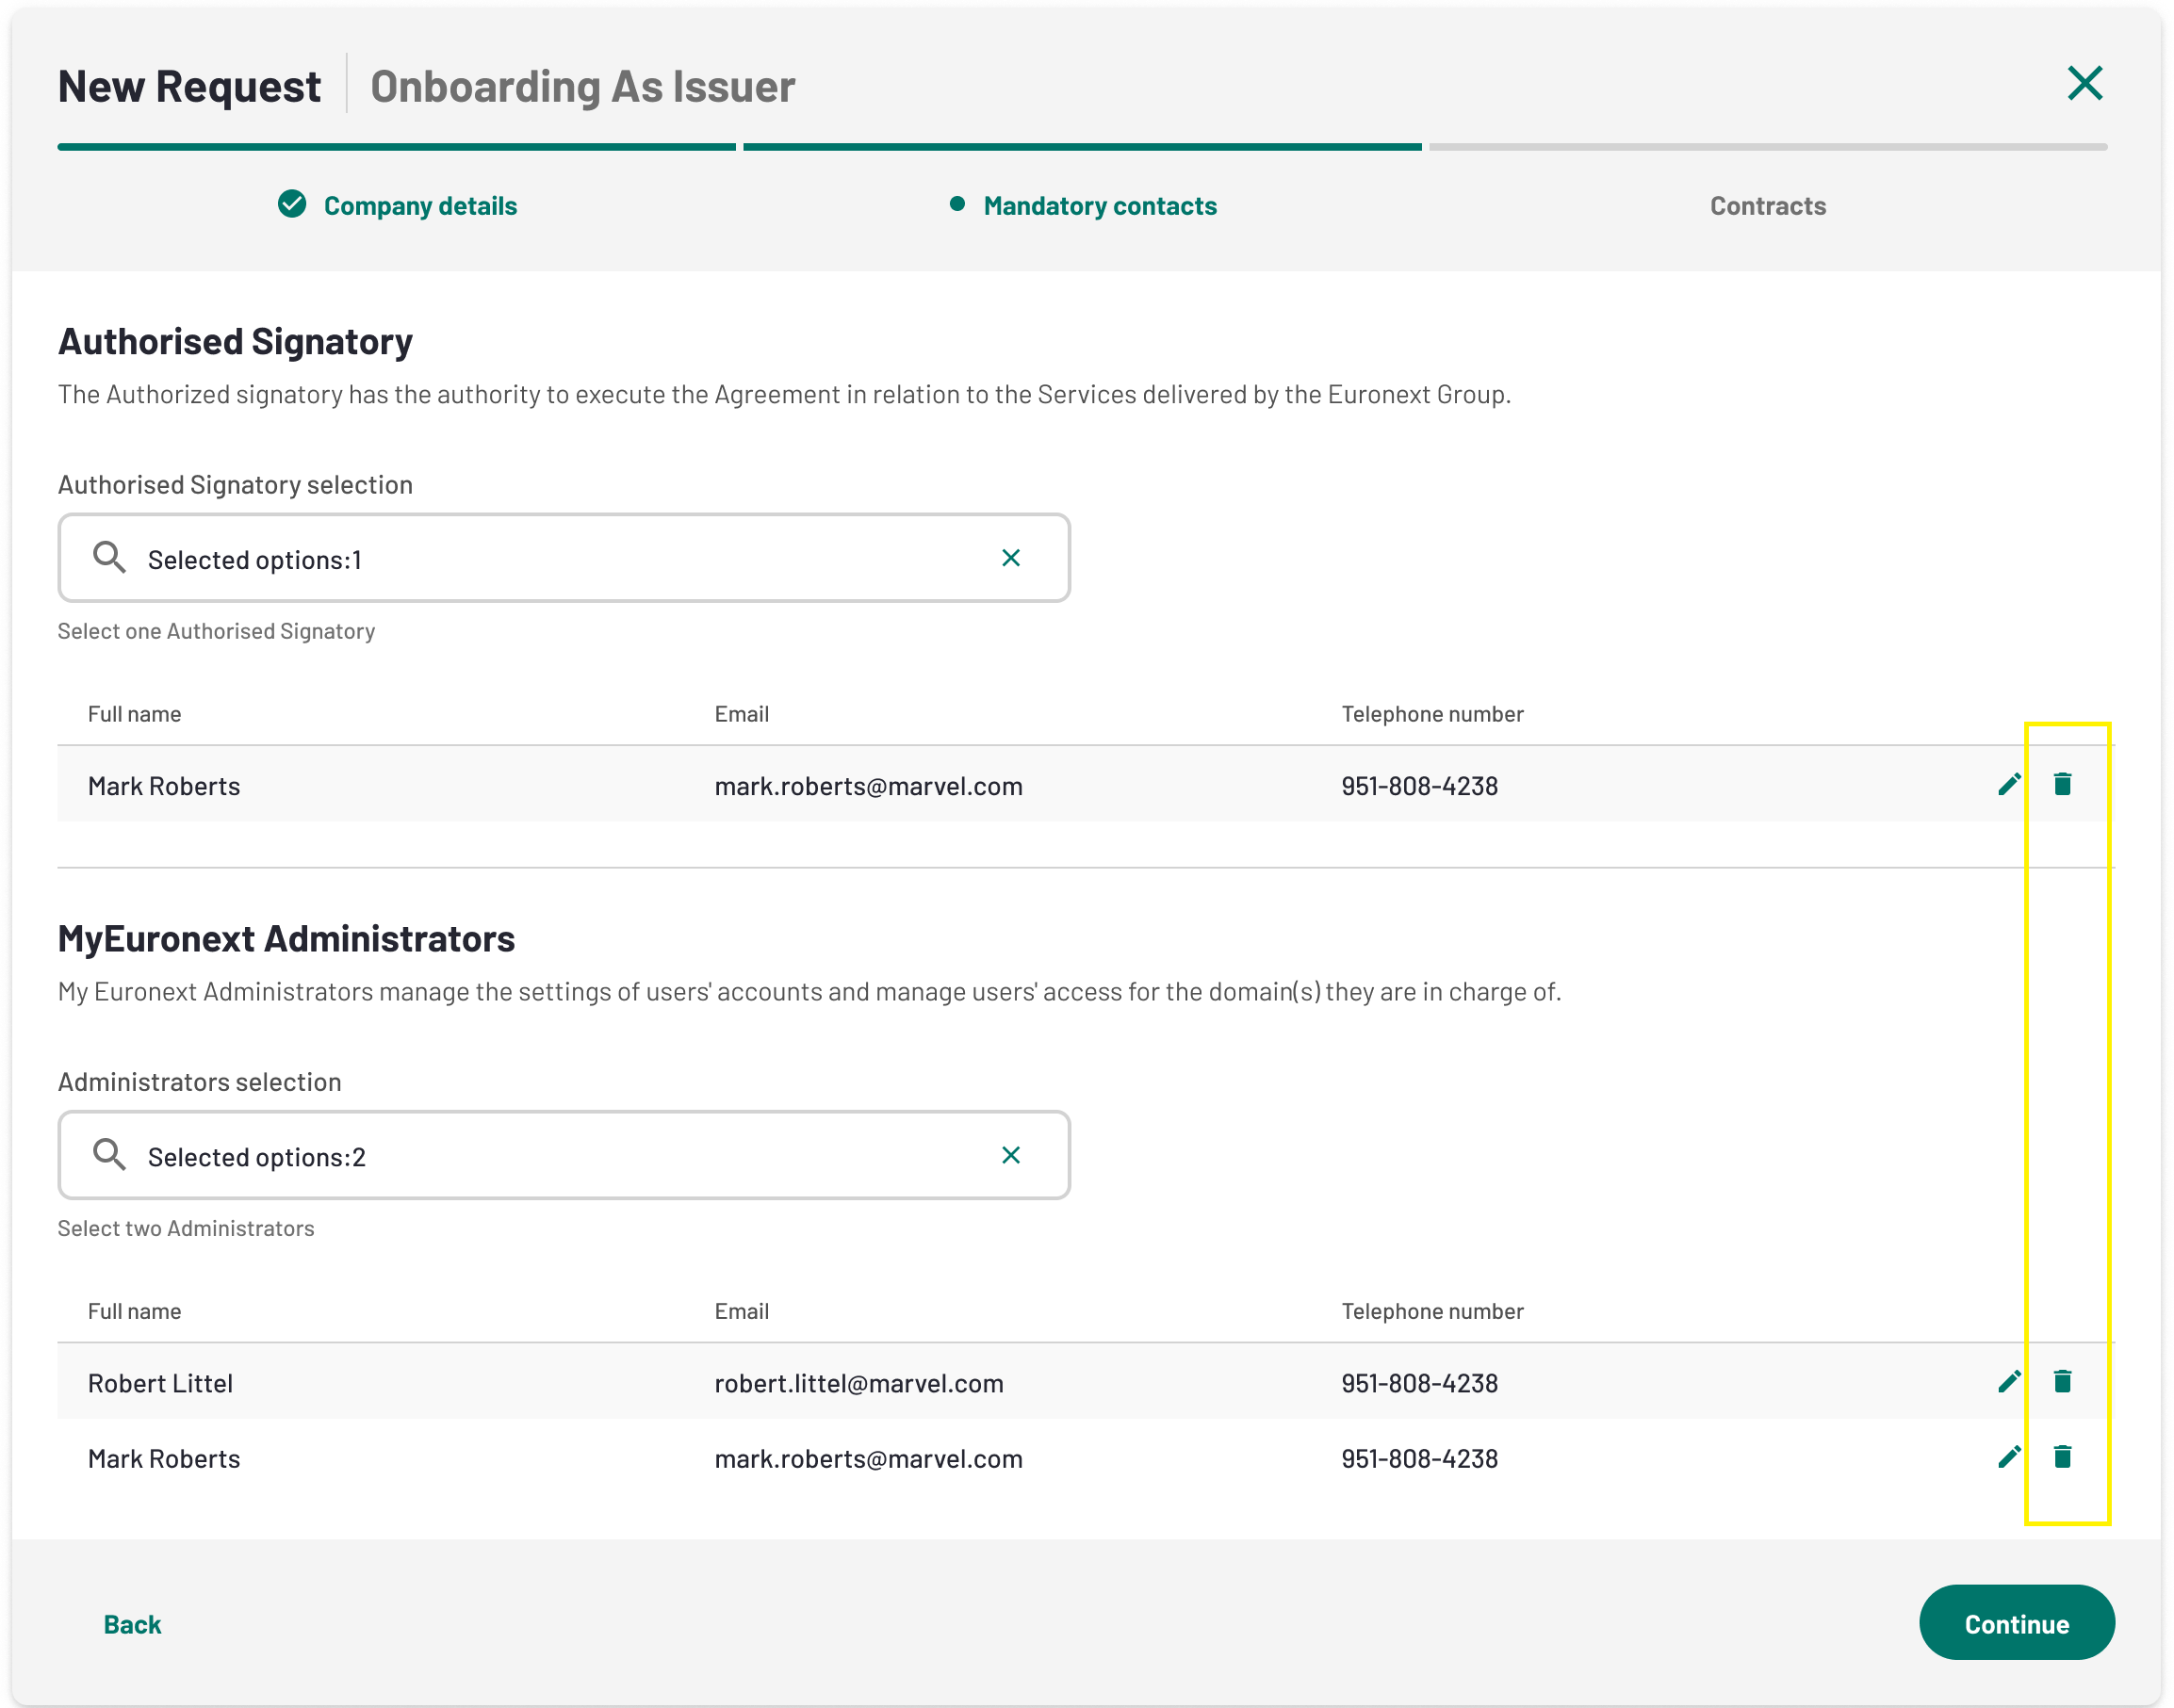The height and width of the screenshot is (1708, 2174).
Task: Clear Authorised Signatory selection with X
Action: (x=1011, y=558)
